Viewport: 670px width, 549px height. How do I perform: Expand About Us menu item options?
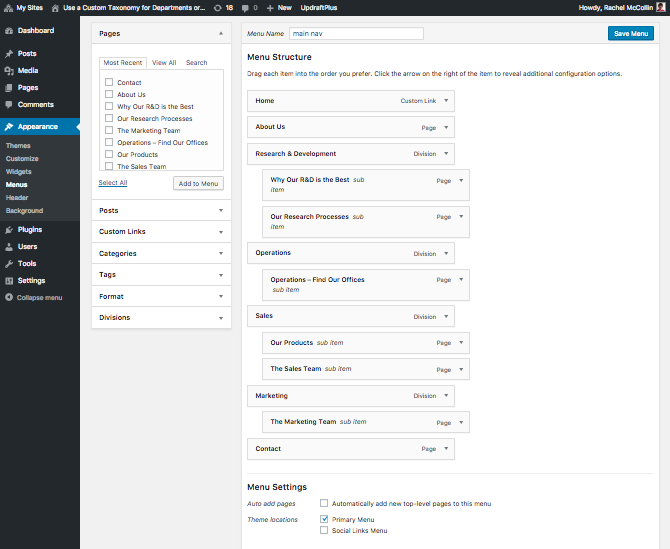click(446, 127)
